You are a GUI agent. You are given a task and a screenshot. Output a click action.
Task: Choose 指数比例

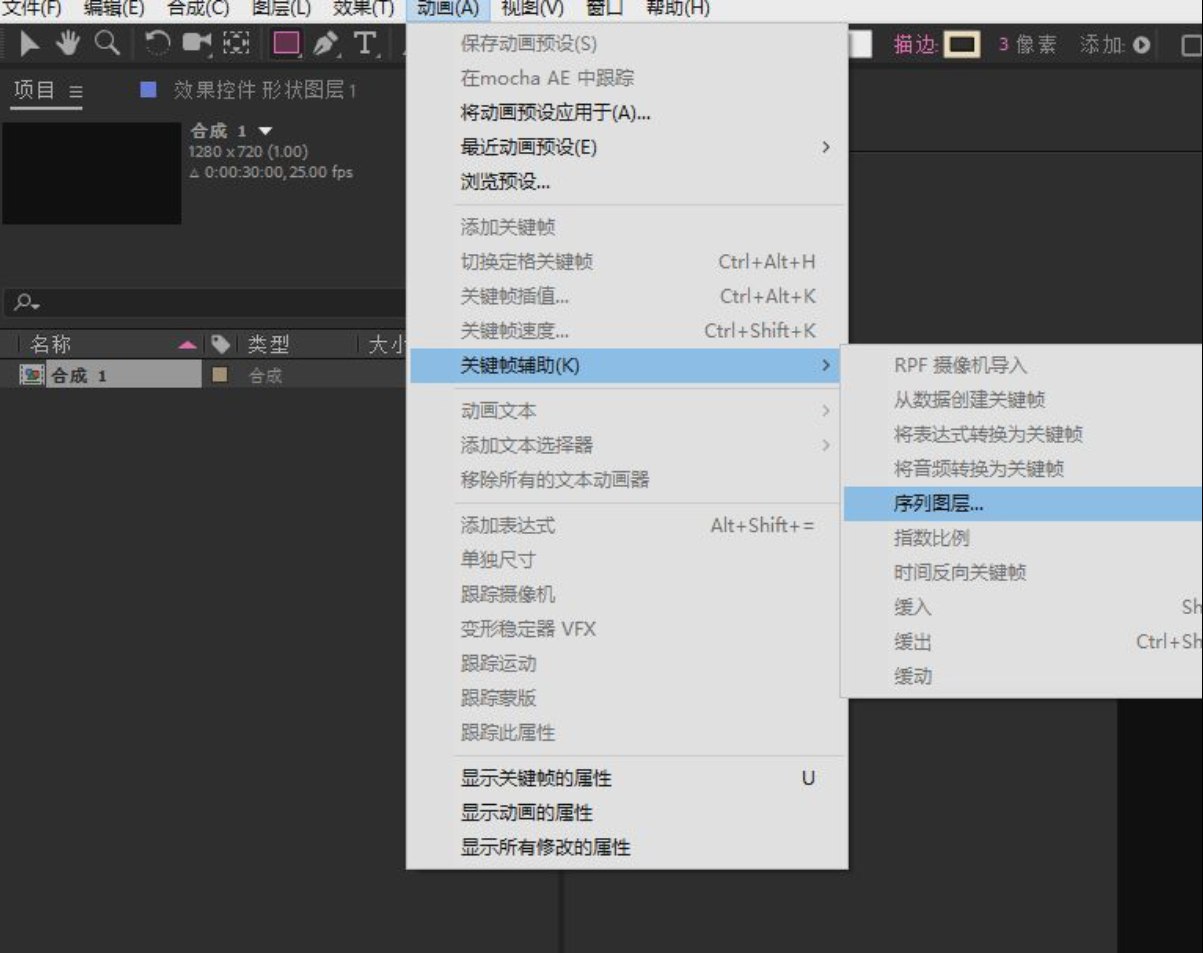click(x=1023, y=538)
